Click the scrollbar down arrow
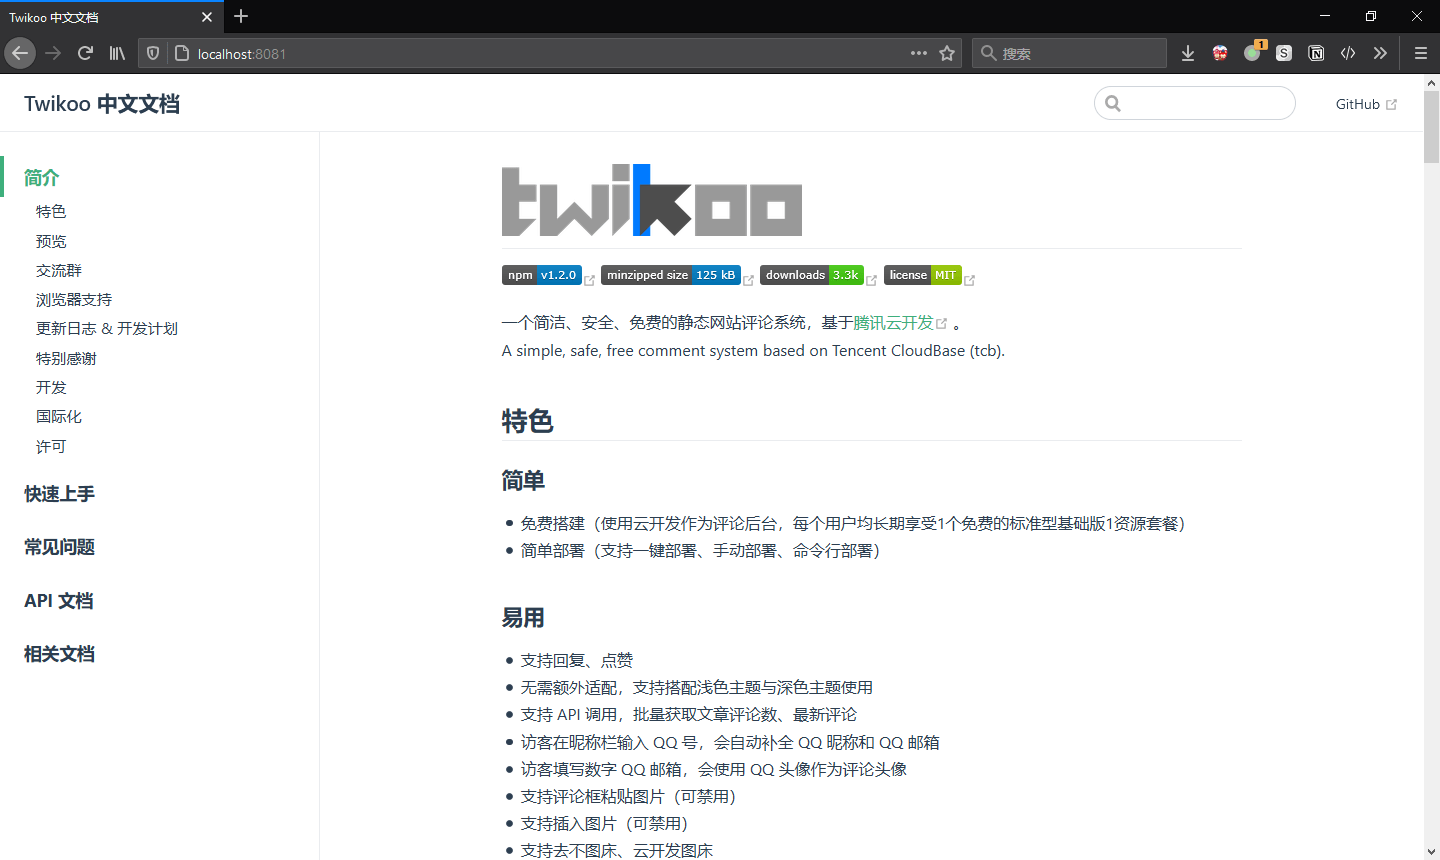 click(1431, 852)
